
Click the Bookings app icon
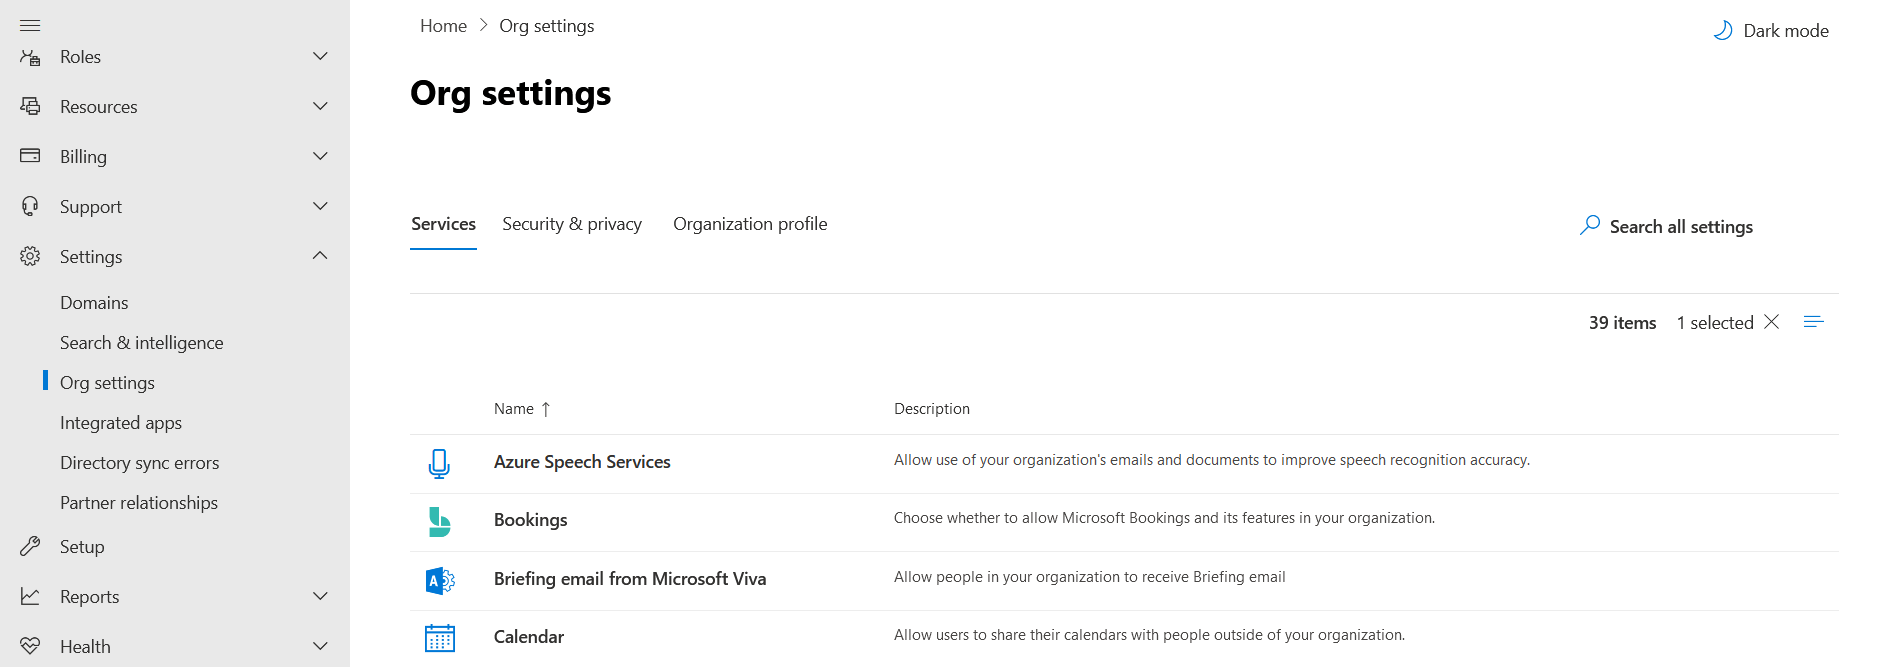(439, 522)
